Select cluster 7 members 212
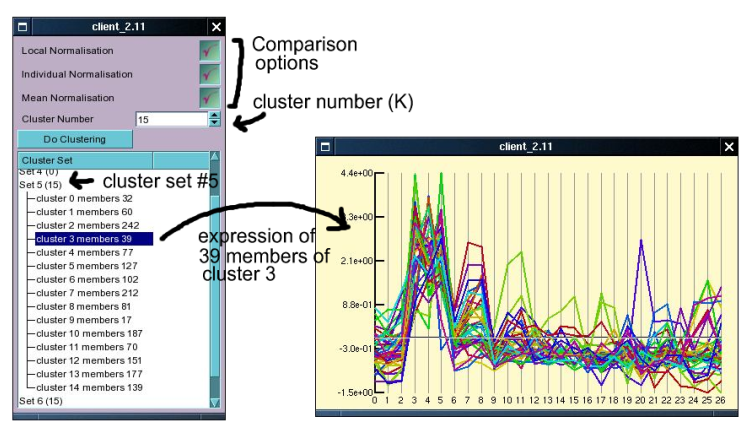 (x=86, y=293)
